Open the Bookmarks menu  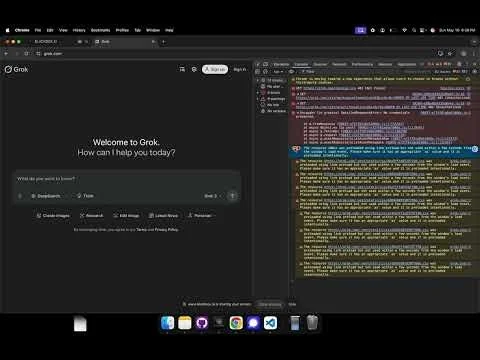(x=100, y=30)
